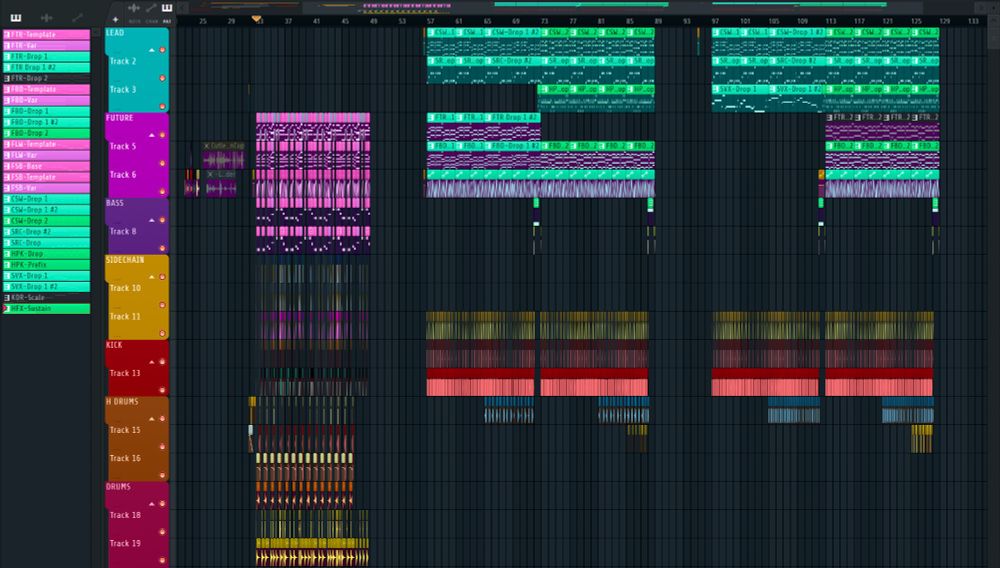The height and width of the screenshot is (568, 1000).
Task: Select FBD-Drop 2 pattern in the list
Action: 47,133
